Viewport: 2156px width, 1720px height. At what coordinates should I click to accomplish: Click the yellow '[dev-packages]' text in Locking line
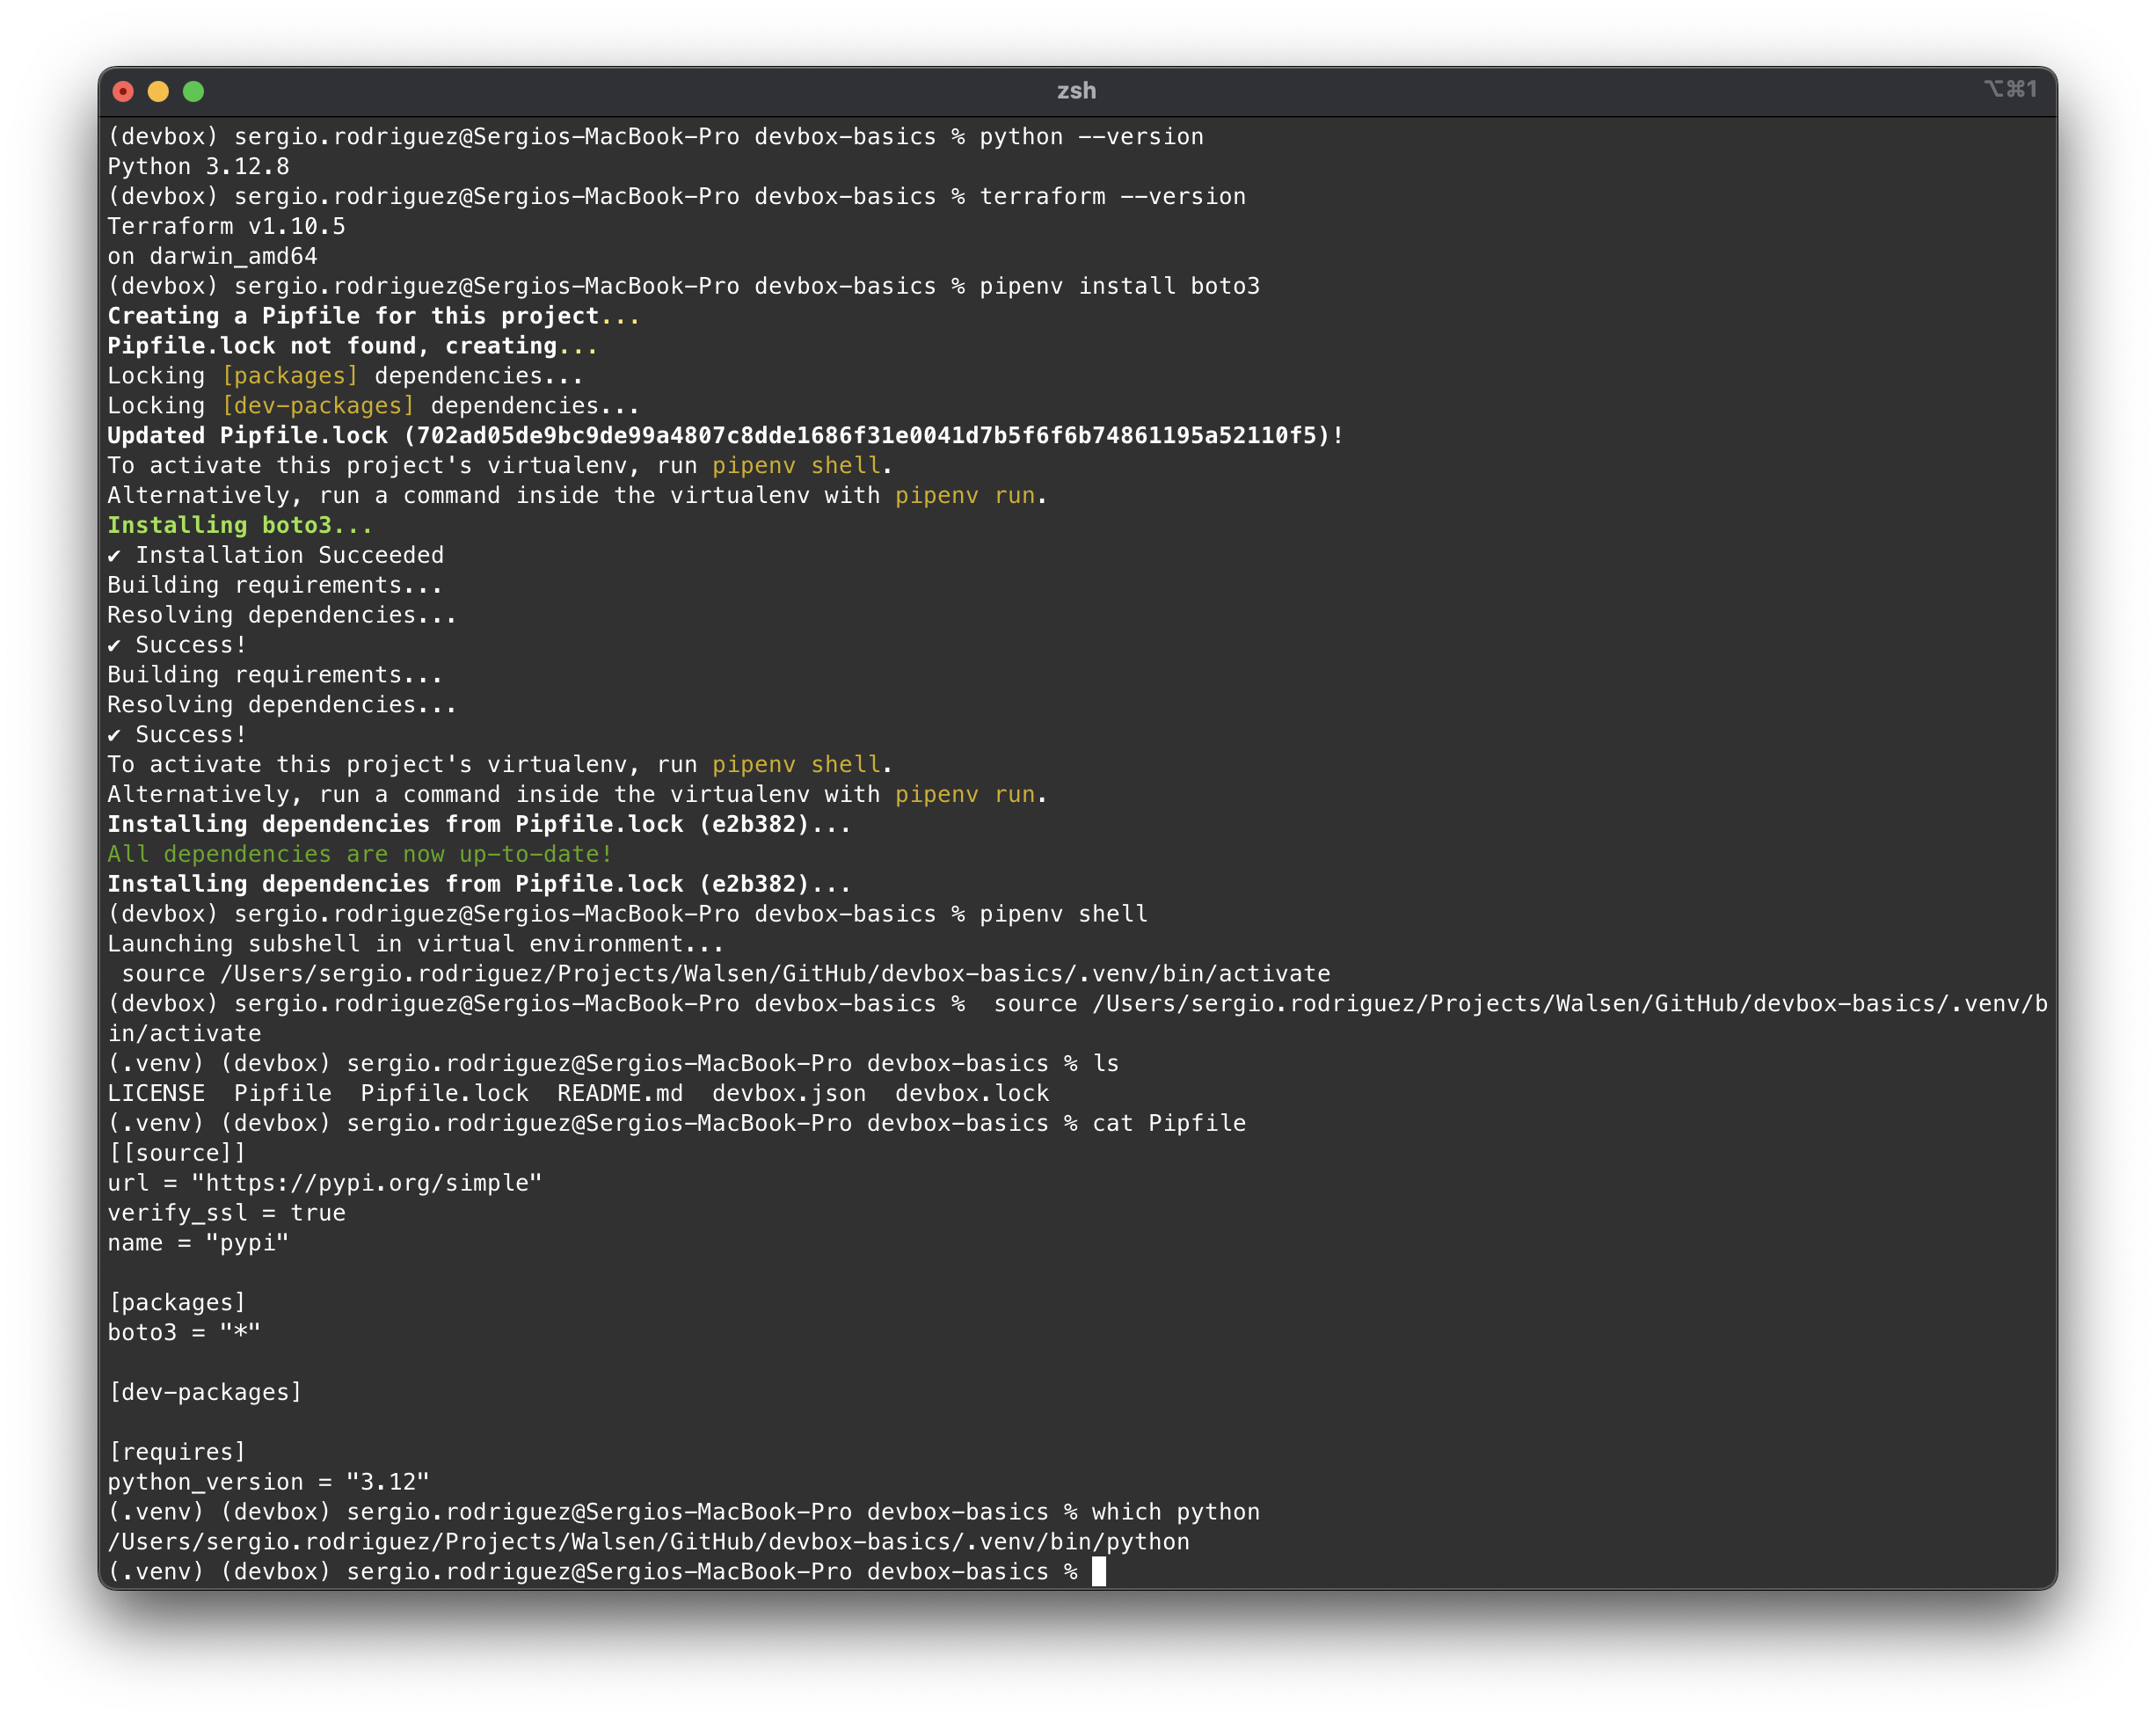[x=317, y=406]
